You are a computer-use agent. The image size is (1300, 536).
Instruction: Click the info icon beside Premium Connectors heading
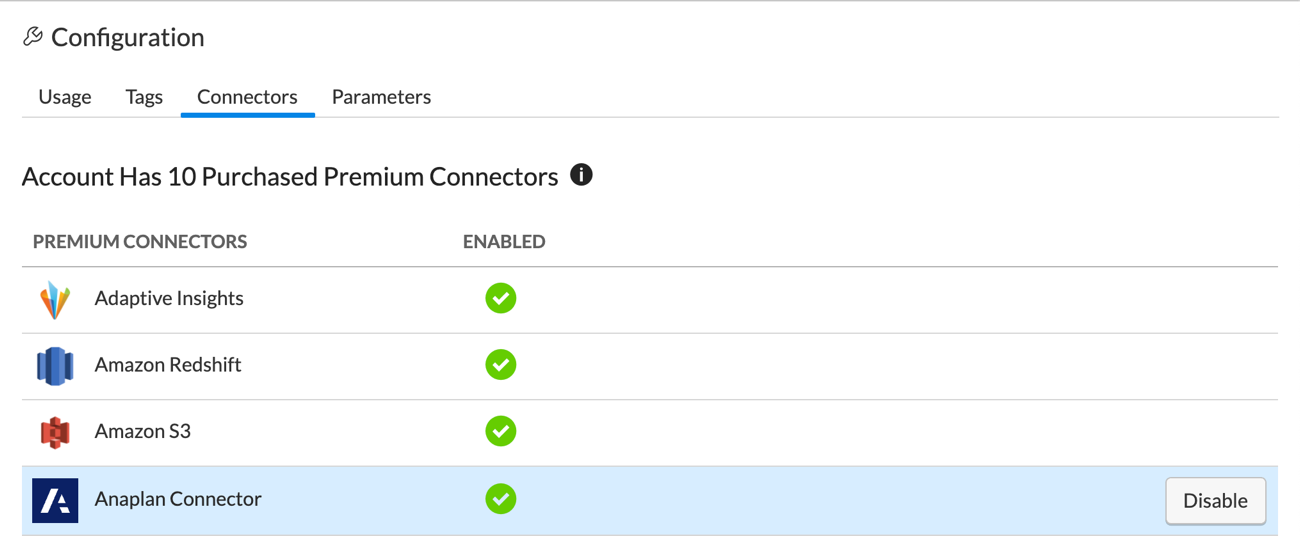point(581,175)
